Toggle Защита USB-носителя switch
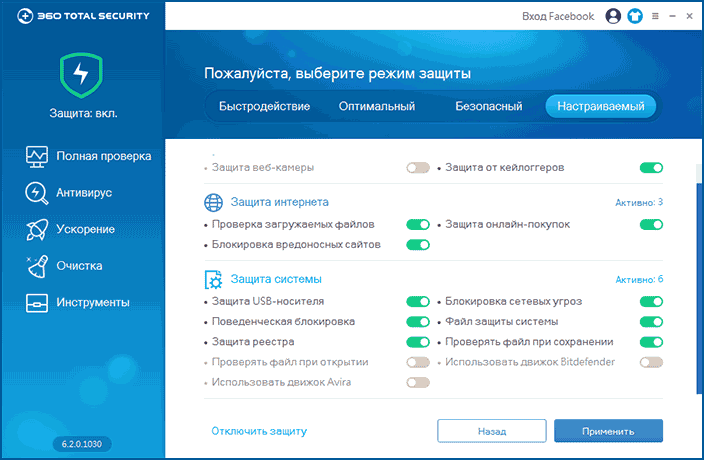Image resolution: width=704 pixels, height=460 pixels. 418,302
